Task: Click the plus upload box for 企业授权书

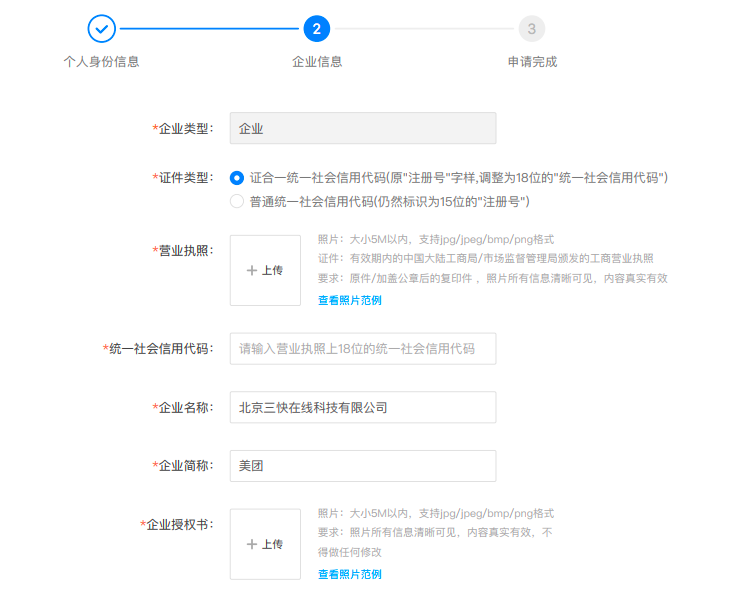Action: pyautogui.click(x=265, y=544)
